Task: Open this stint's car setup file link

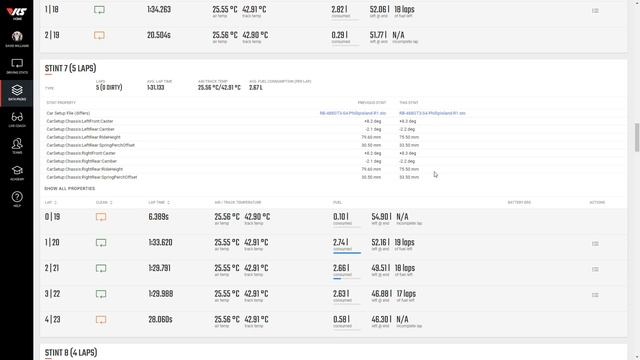Action: 432,113
